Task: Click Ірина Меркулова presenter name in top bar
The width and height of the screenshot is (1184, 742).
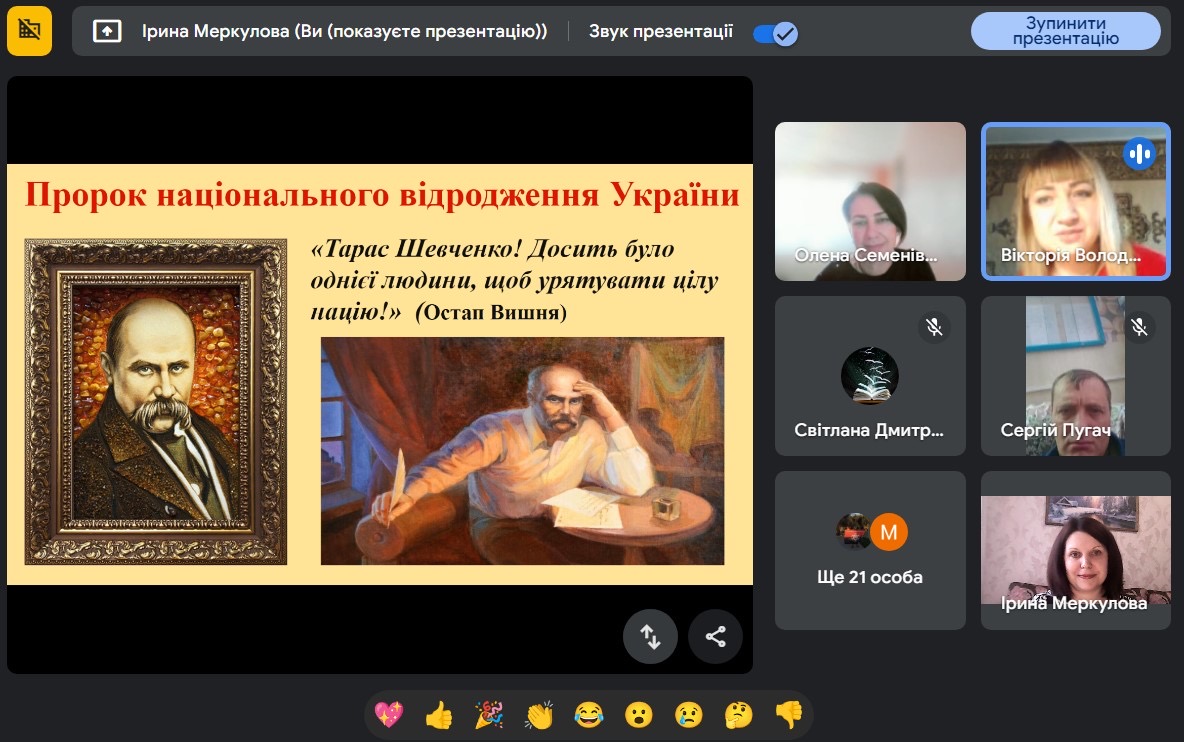Action: click(344, 31)
